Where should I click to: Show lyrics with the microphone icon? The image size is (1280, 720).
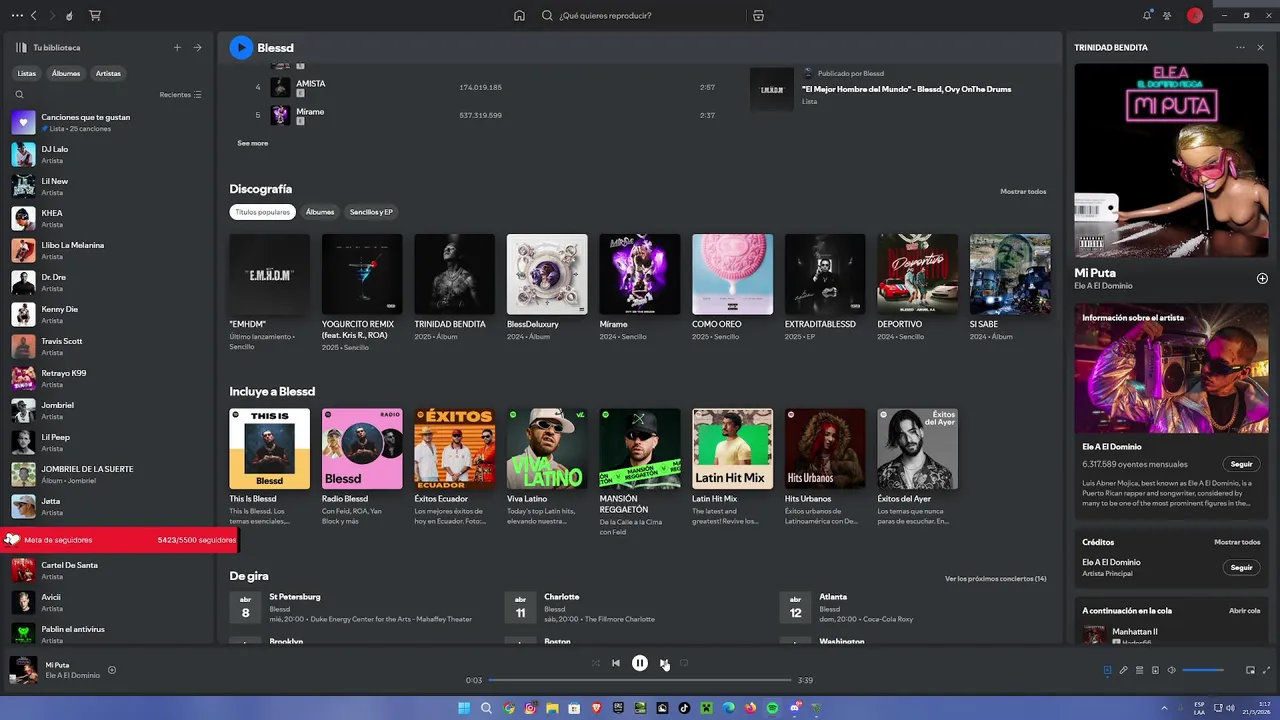(x=1123, y=670)
